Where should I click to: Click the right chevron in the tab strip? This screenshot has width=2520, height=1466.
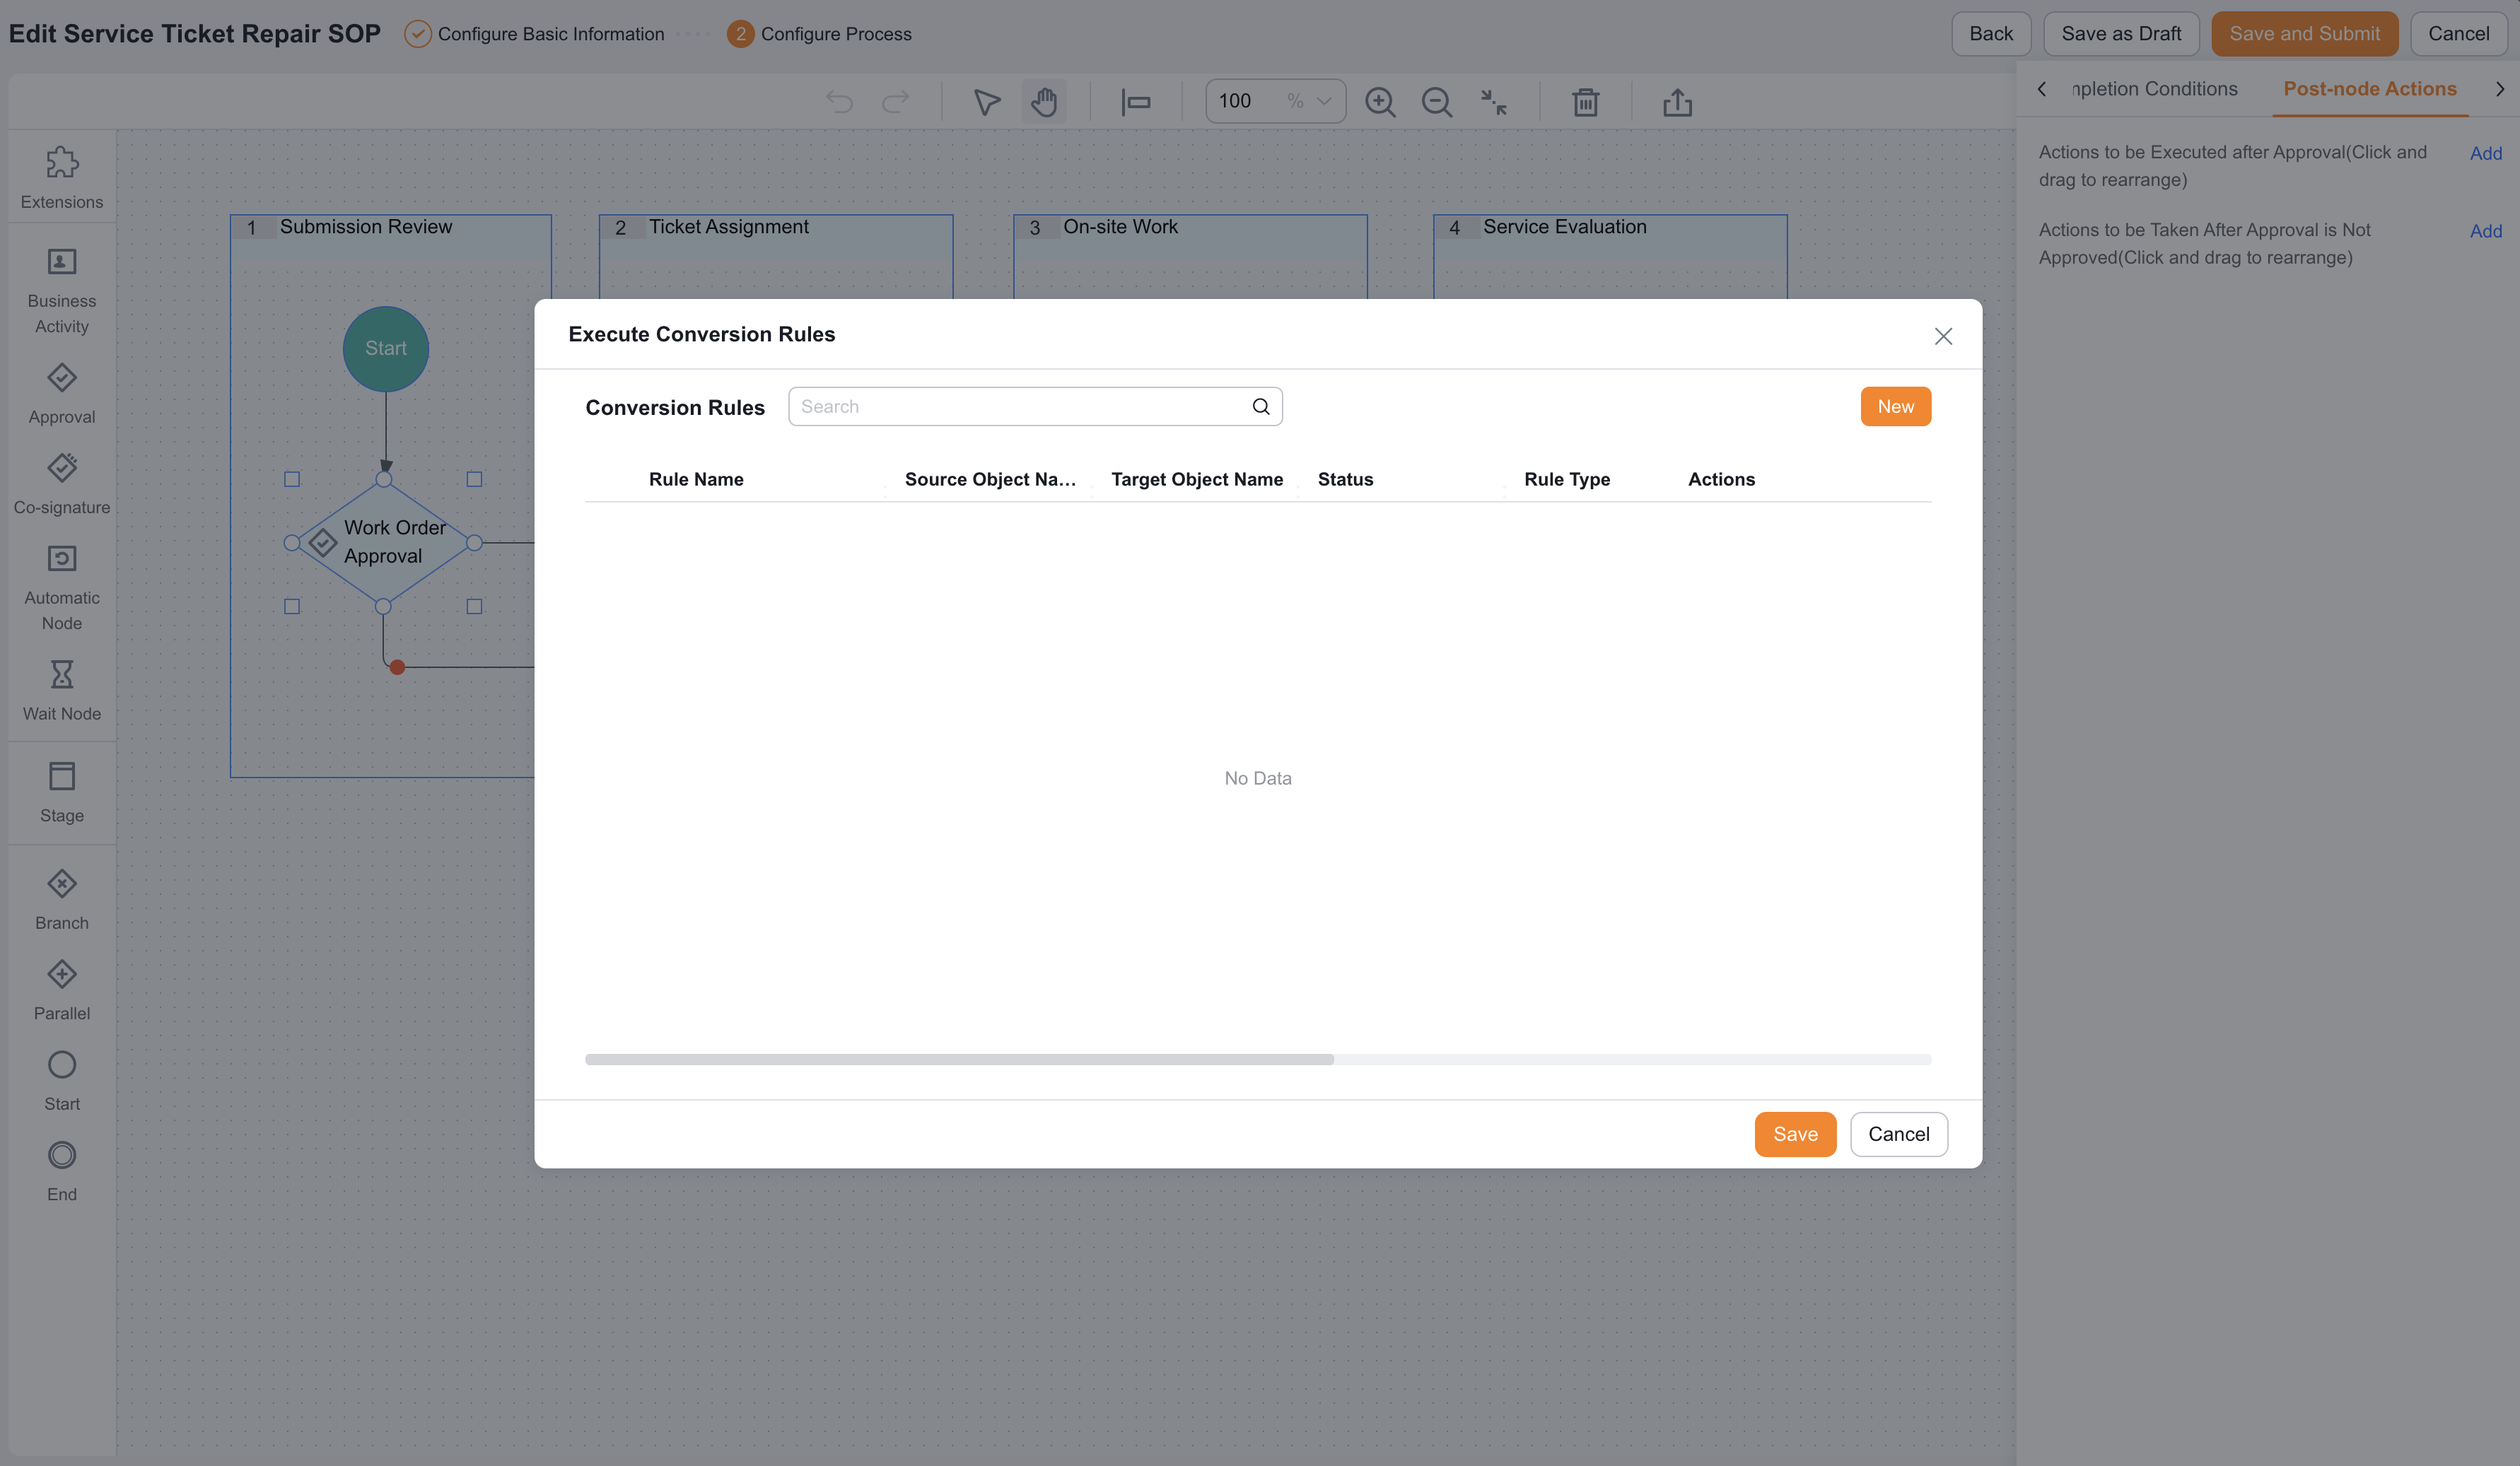coord(2500,89)
